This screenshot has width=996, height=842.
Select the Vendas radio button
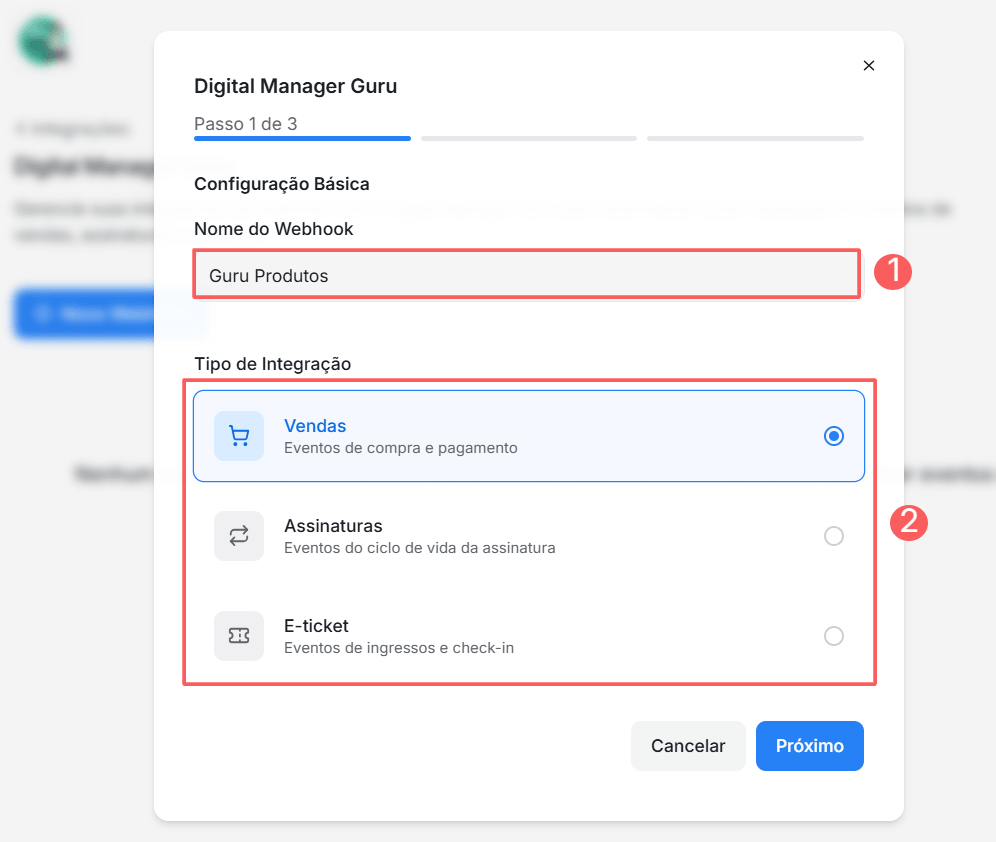[833, 436]
